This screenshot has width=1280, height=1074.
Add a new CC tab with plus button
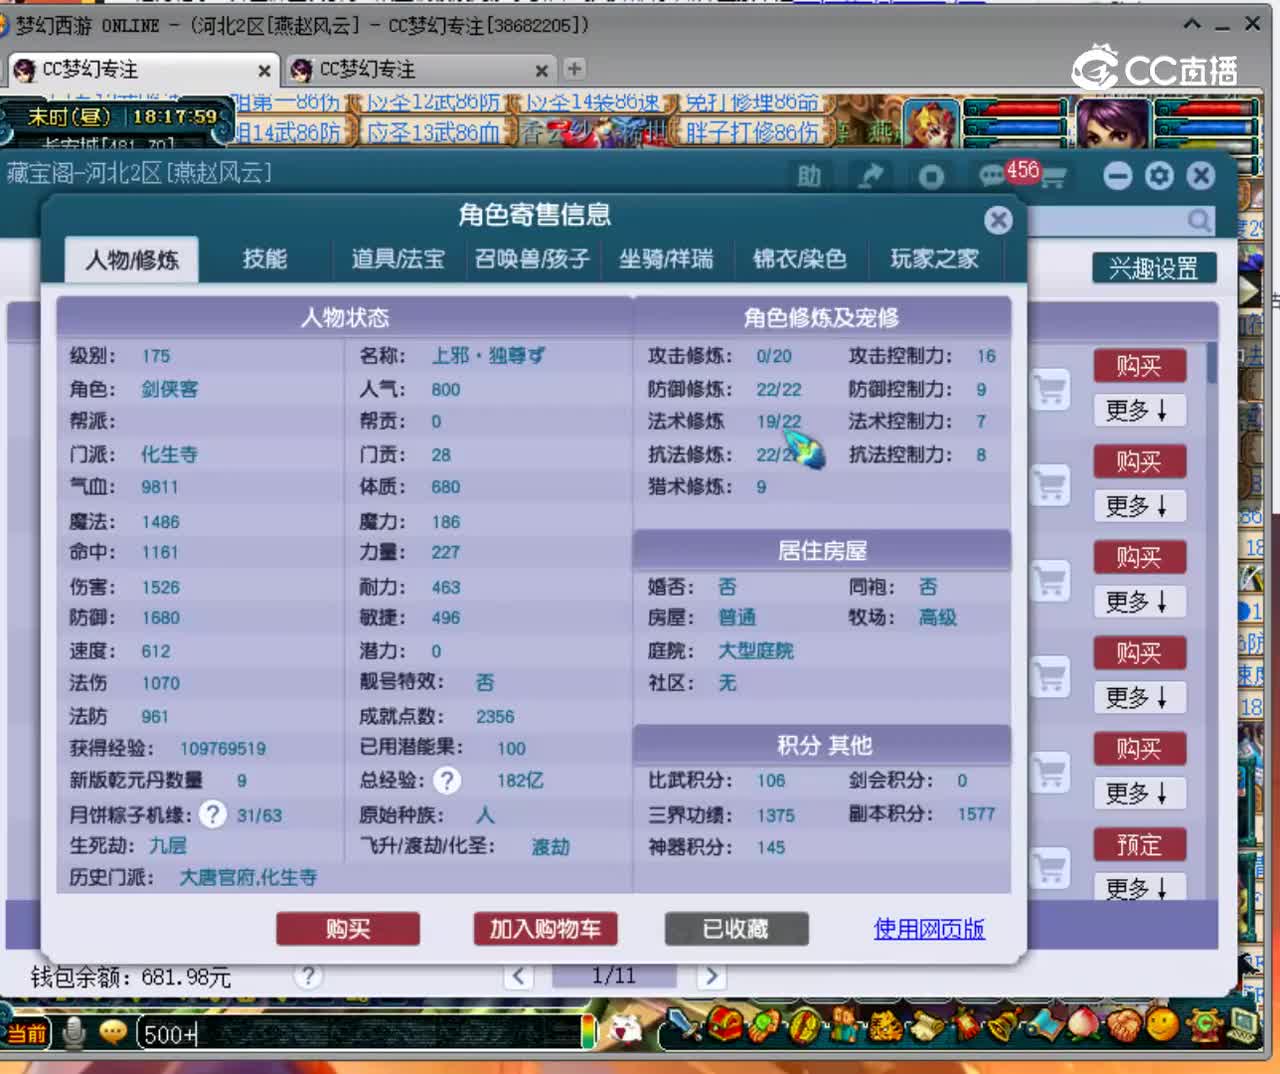574,69
